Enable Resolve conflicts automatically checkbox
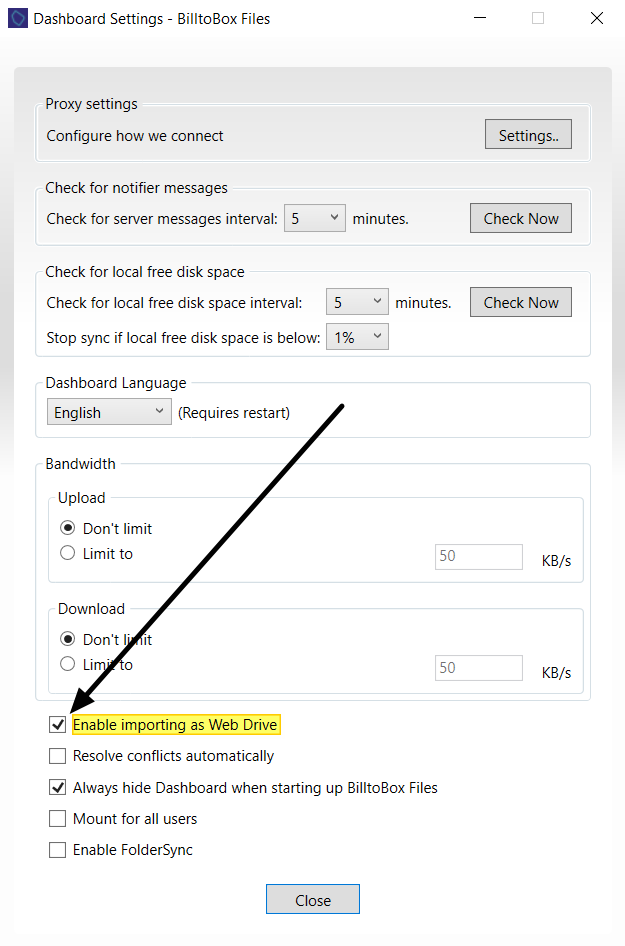The height and width of the screenshot is (946, 625). coord(57,756)
